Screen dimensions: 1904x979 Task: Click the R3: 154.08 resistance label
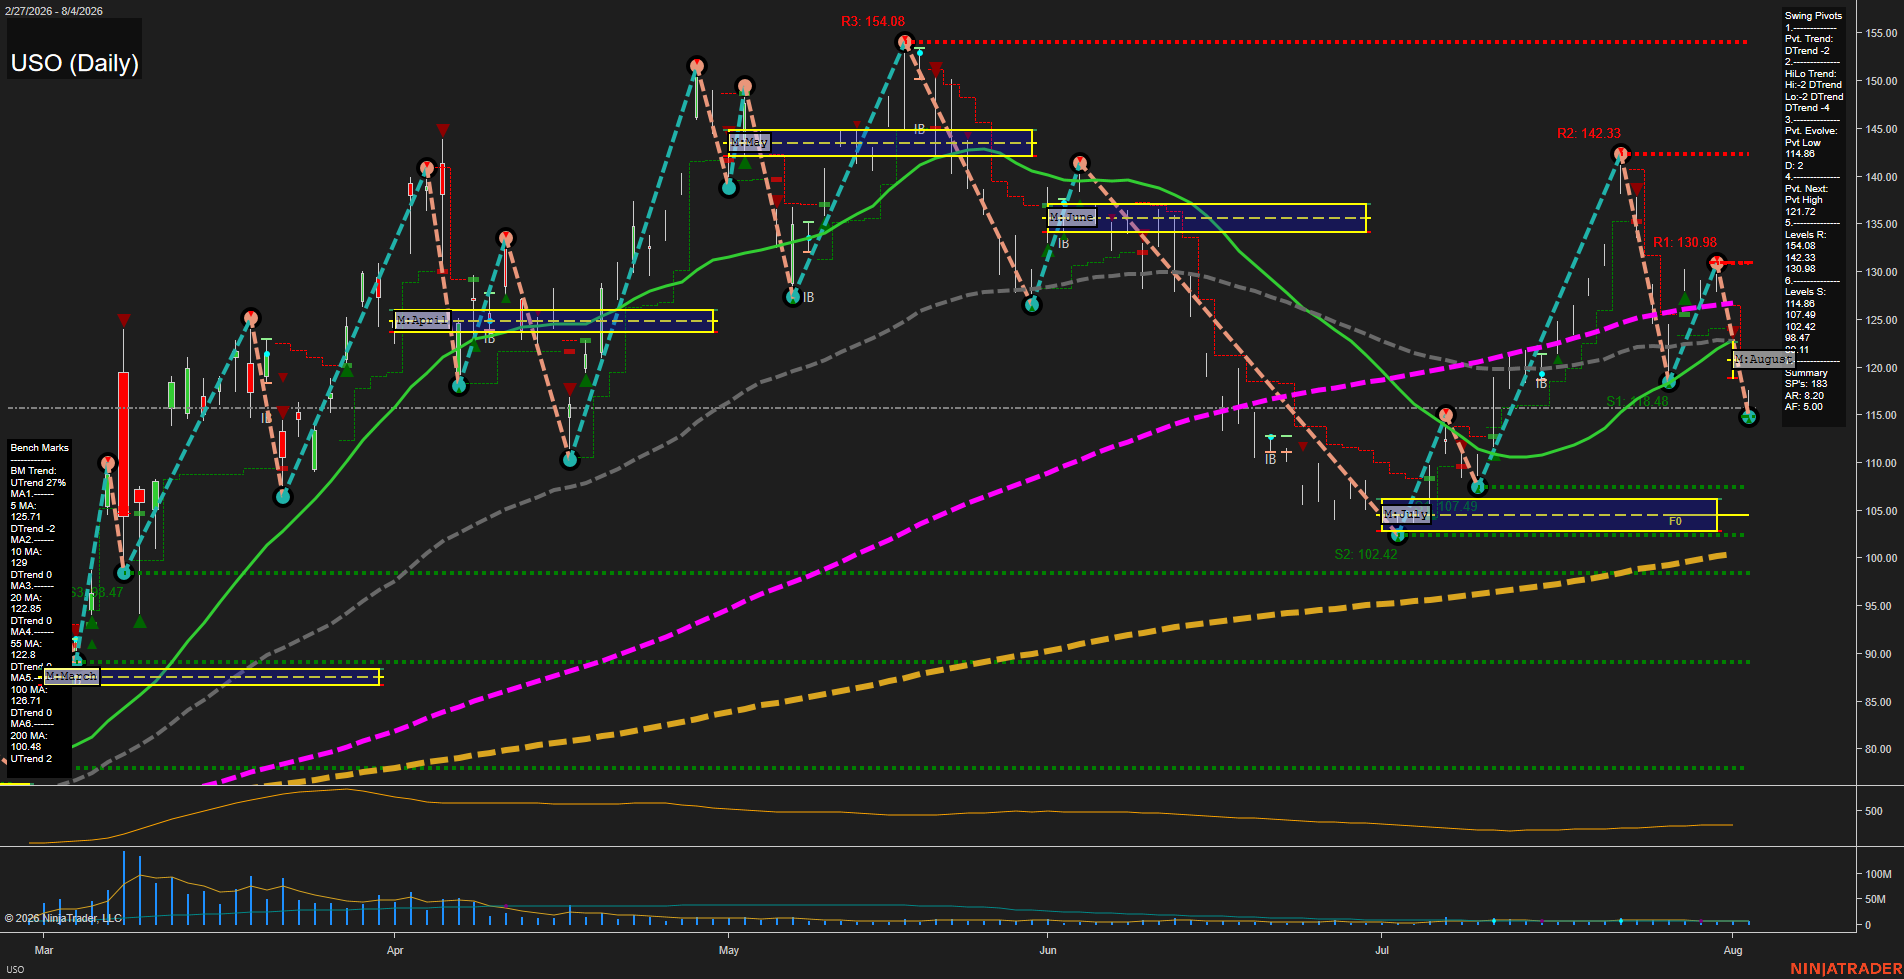click(873, 21)
